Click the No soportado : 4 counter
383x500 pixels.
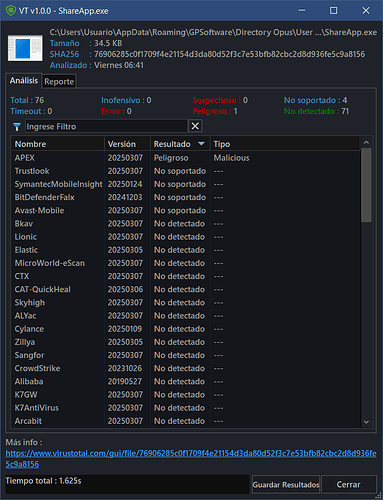coord(315,100)
